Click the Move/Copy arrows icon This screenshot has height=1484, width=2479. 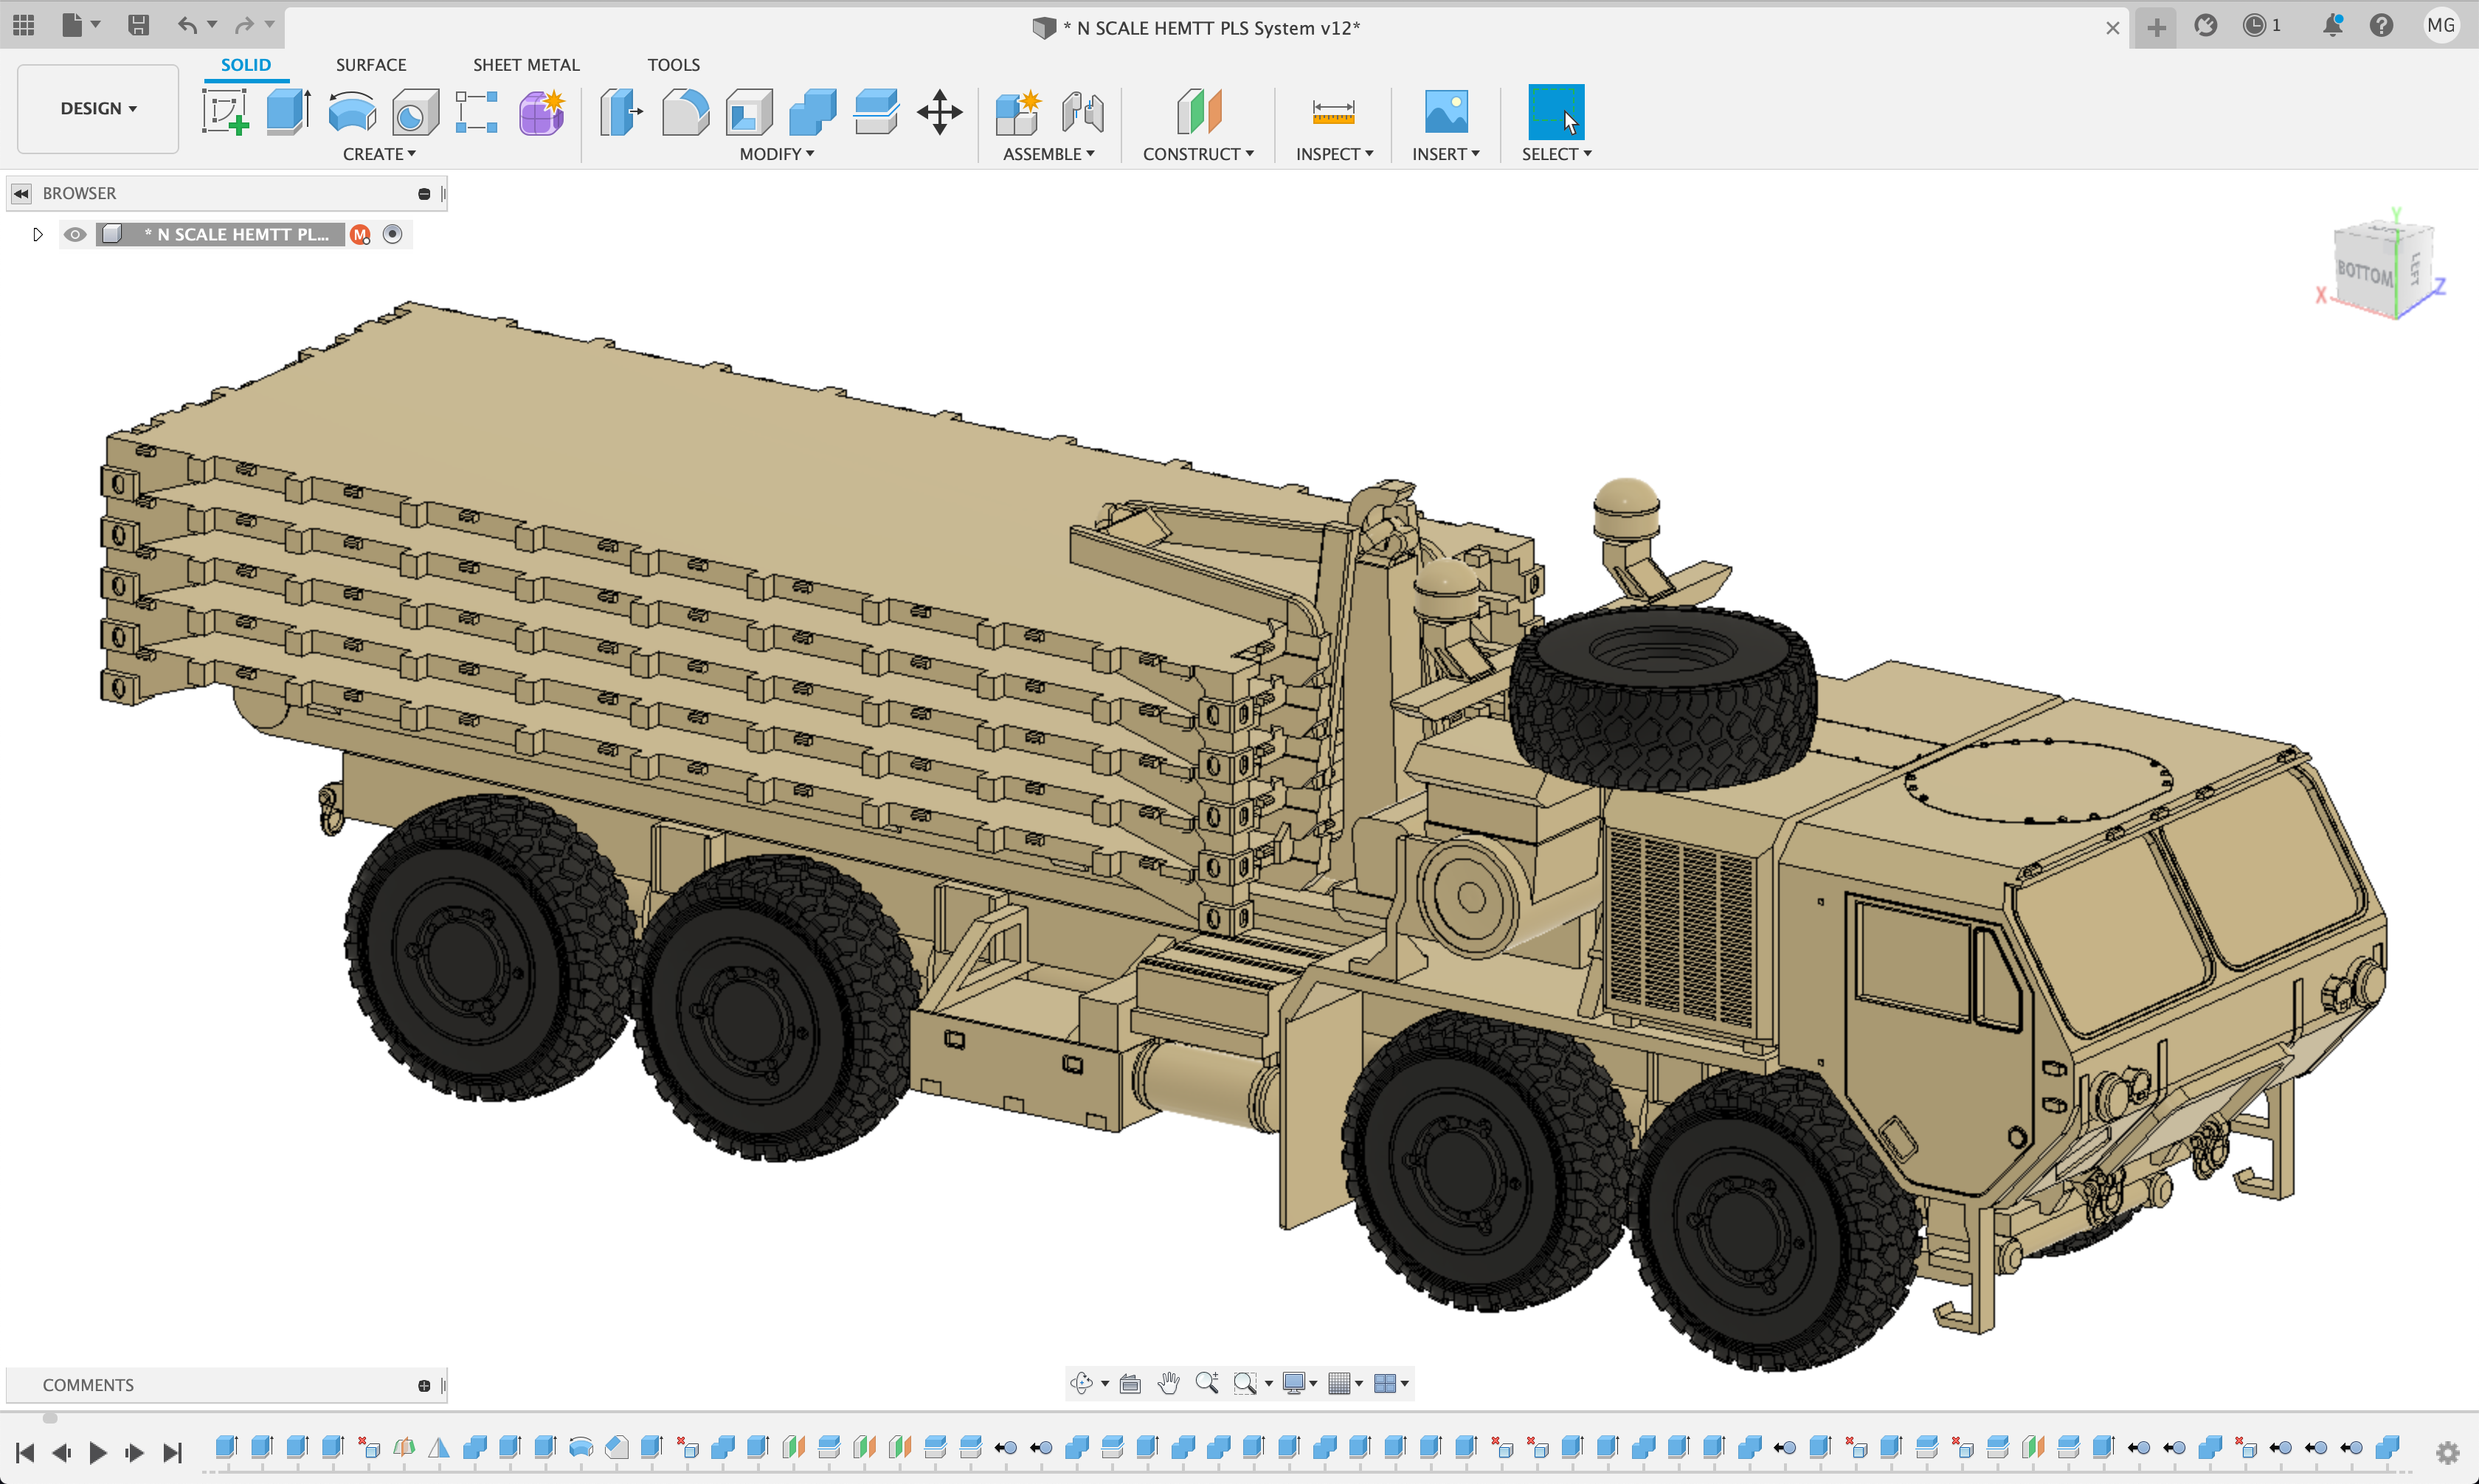pos(939,111)
